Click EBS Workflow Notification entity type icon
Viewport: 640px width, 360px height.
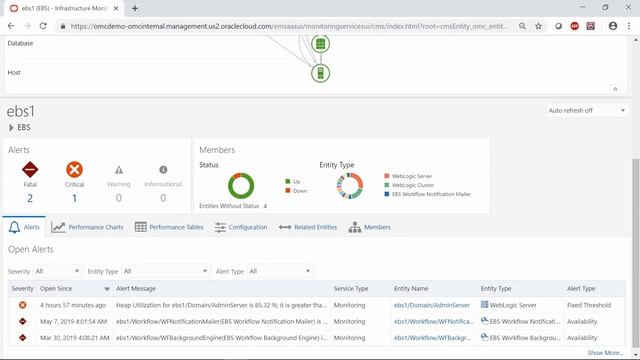pyautogui.click(x=484, y=321)
